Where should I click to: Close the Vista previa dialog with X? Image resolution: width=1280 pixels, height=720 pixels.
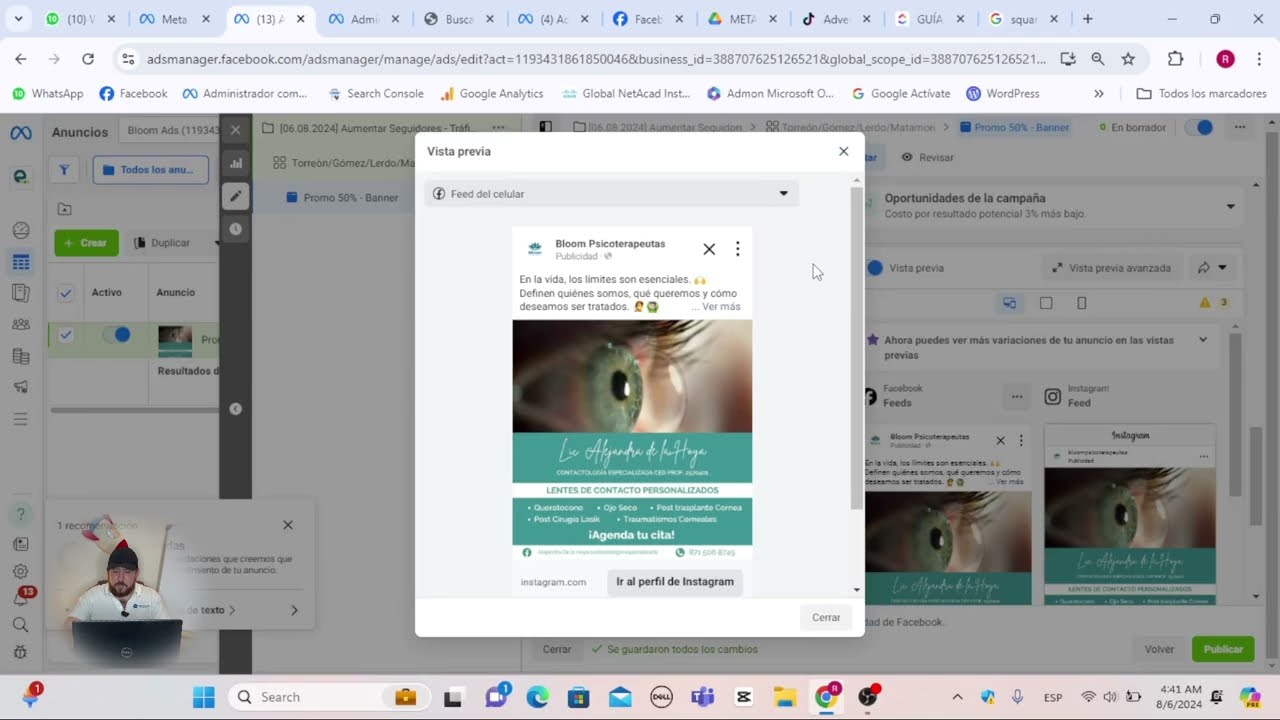coord(843,152)
